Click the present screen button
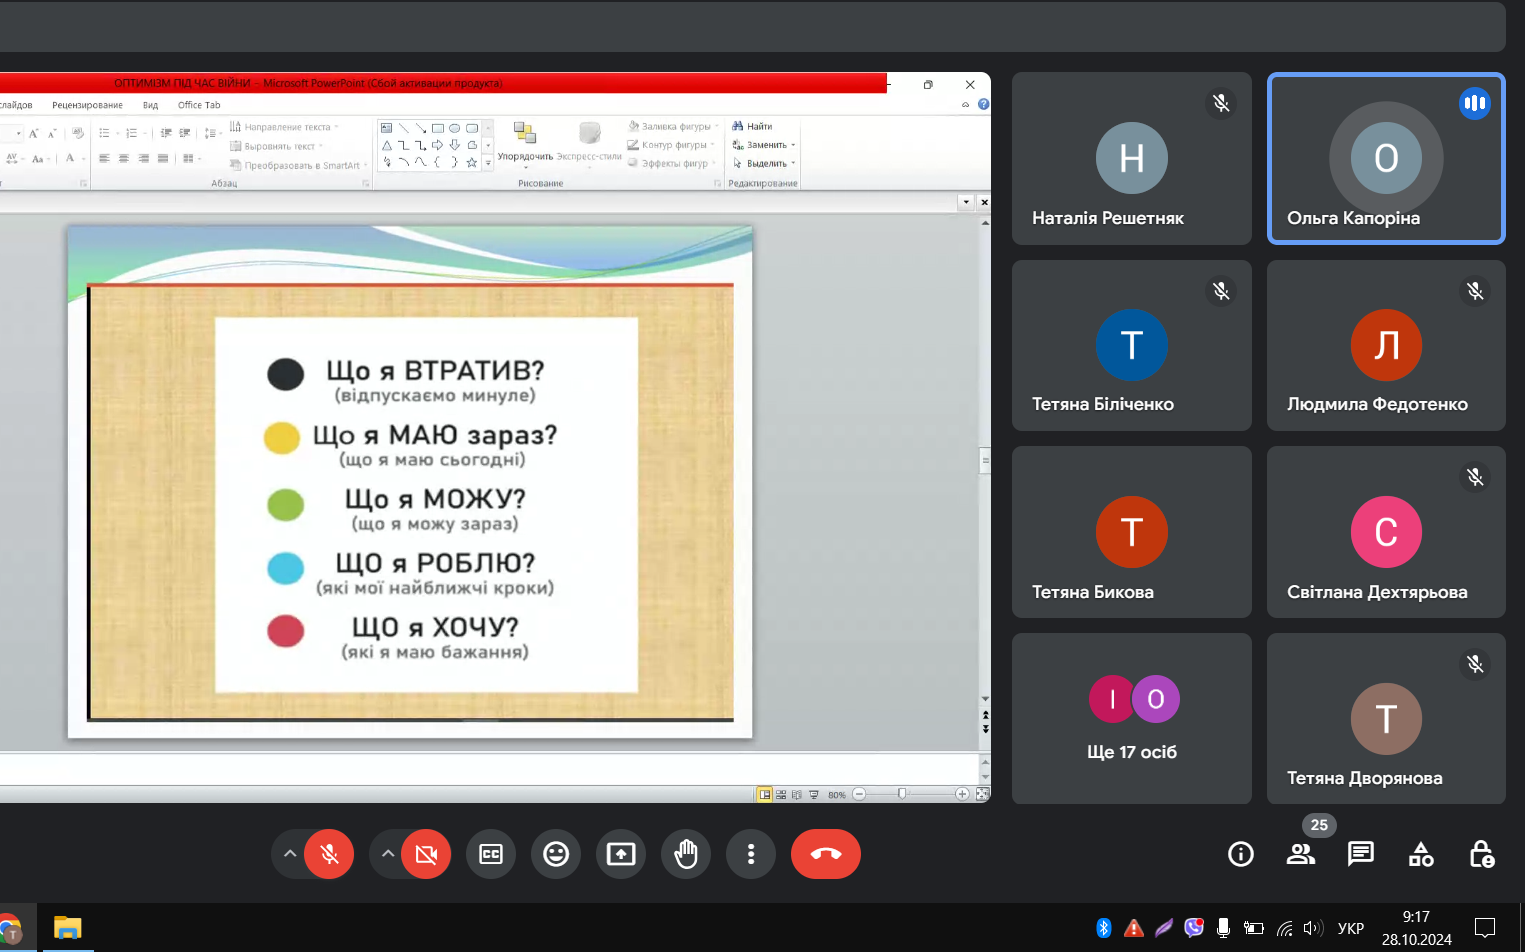This screenshot has width=1525, height=952. 621,854
